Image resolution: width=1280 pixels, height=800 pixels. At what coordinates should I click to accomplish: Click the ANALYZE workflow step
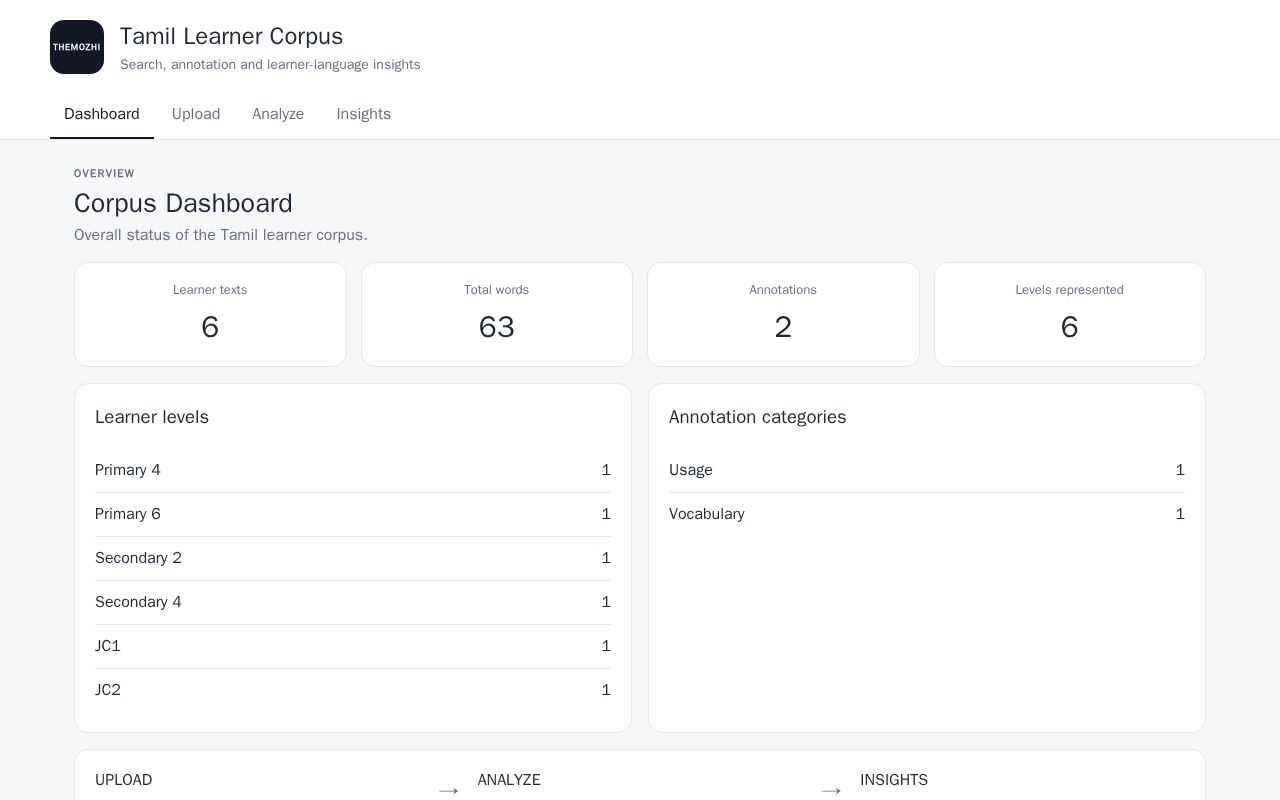(x=509, y=780)
